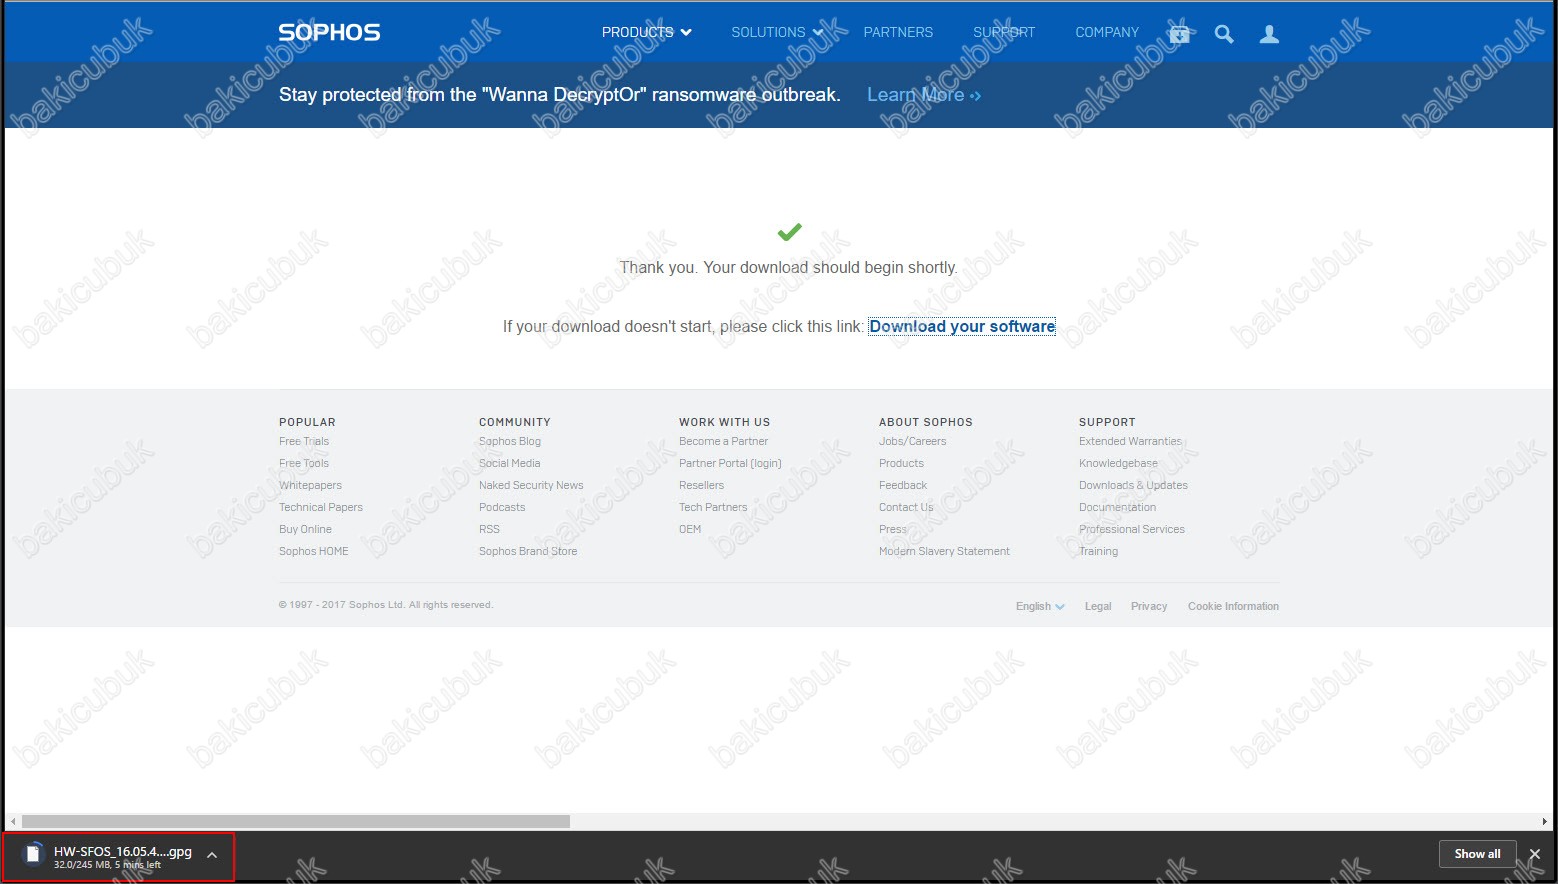Open the SUPPORT menu item
The width and height of the screenshot is (1558, 884).
[x=1004, y=32]
